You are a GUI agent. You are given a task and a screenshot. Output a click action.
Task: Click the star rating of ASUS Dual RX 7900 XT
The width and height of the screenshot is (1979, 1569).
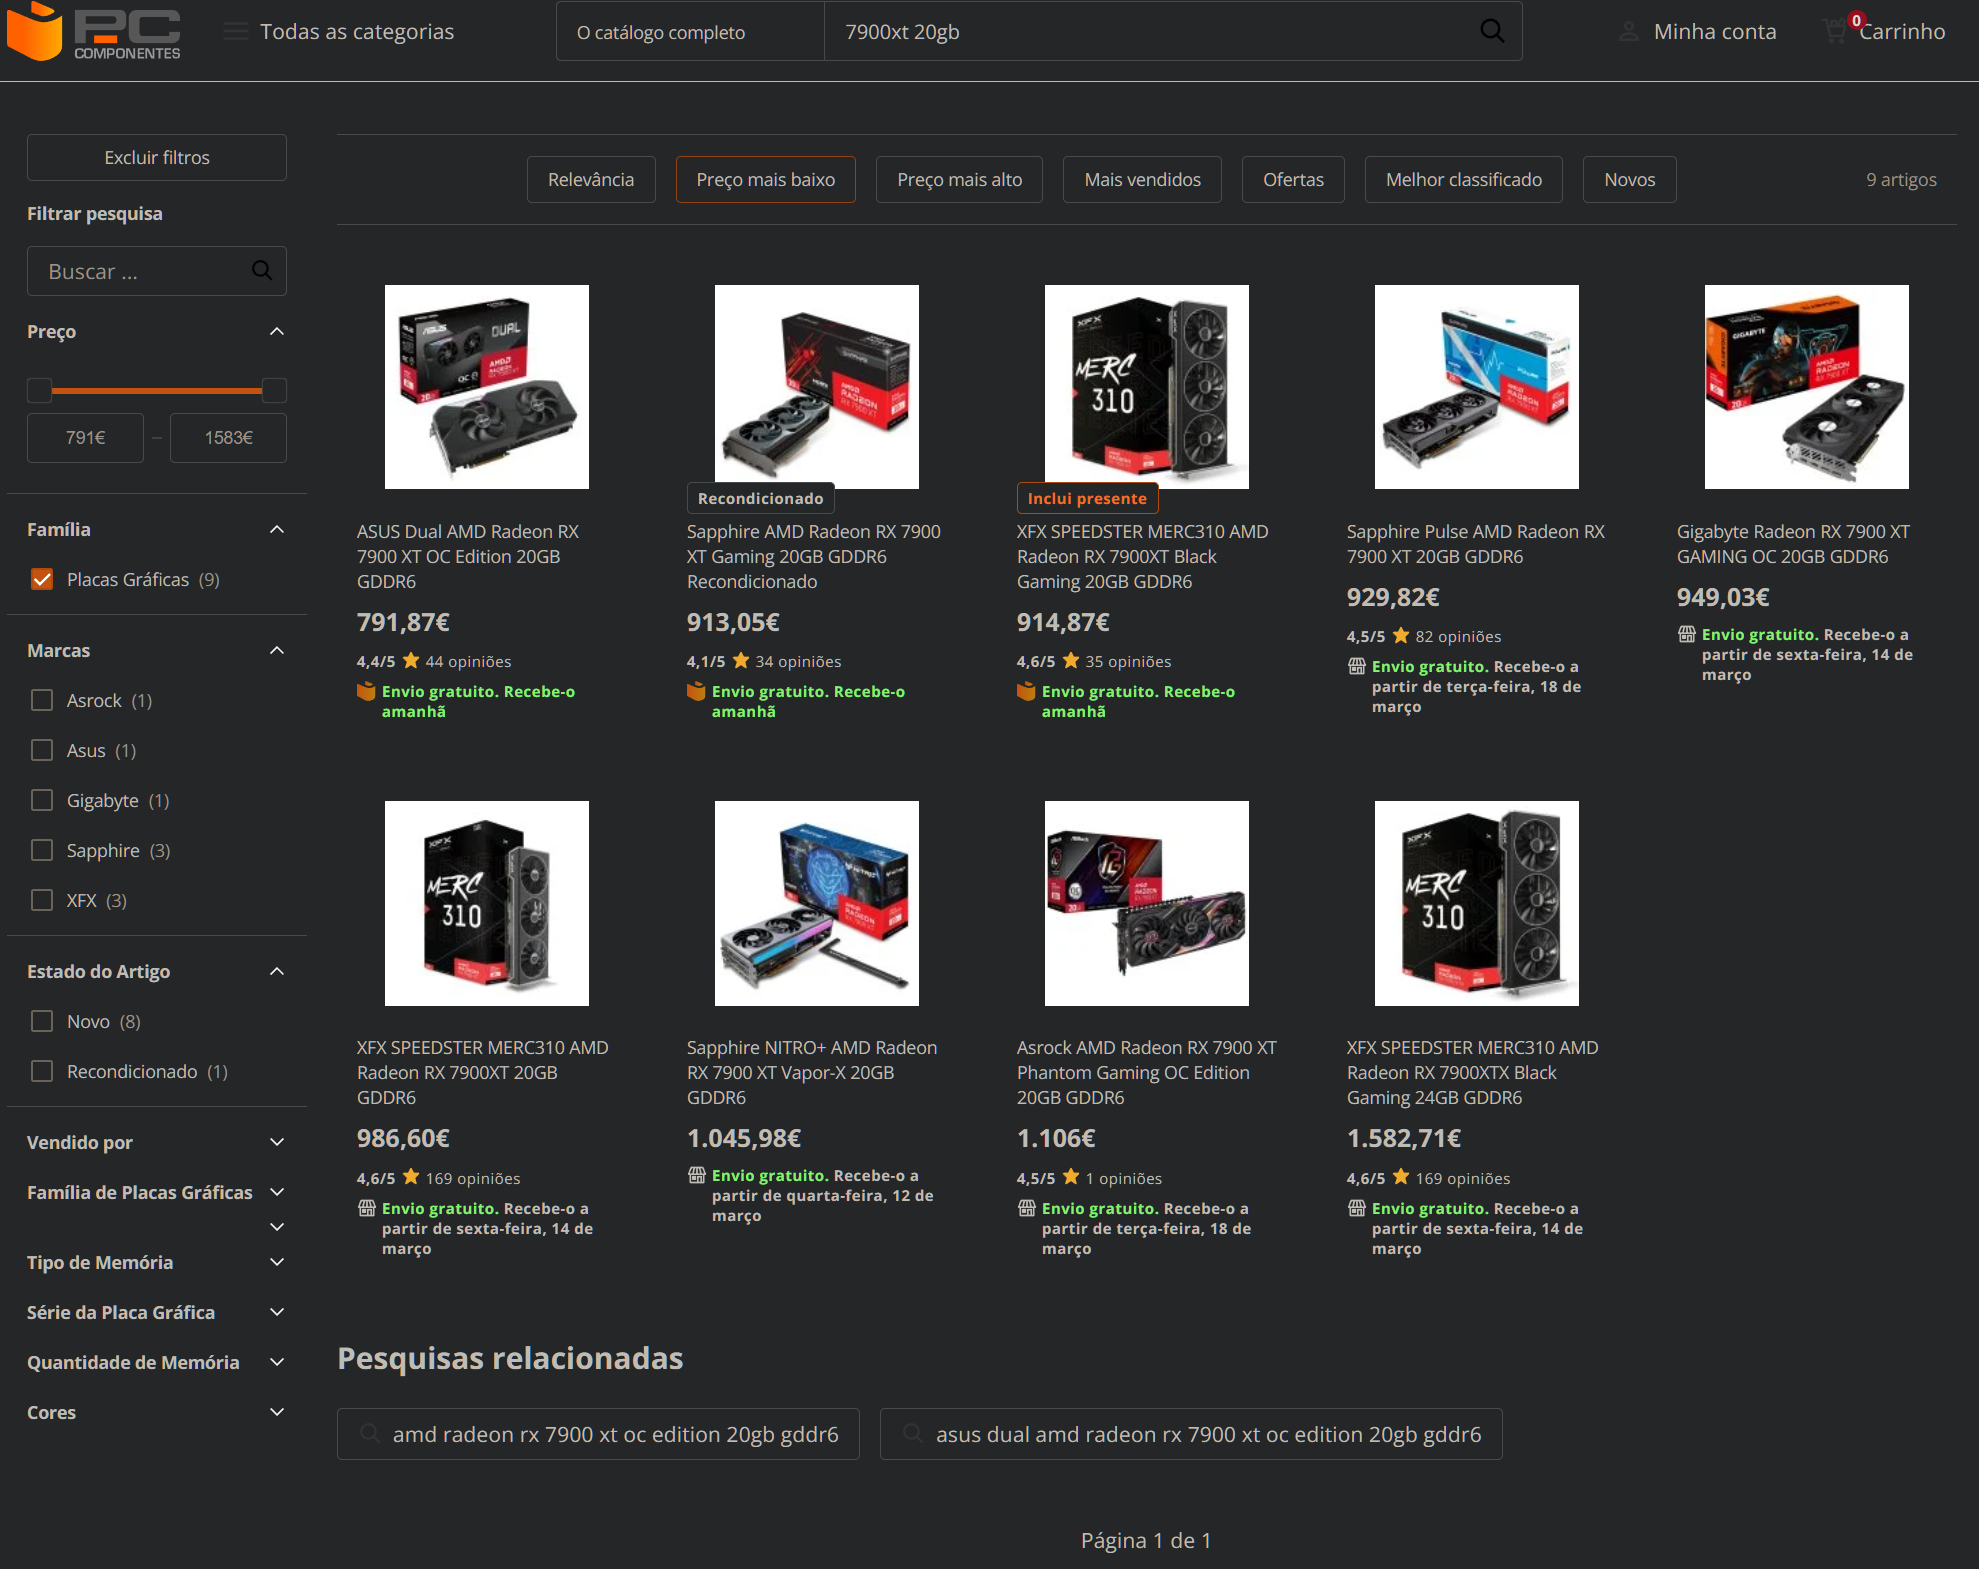[x=411, y=660]
